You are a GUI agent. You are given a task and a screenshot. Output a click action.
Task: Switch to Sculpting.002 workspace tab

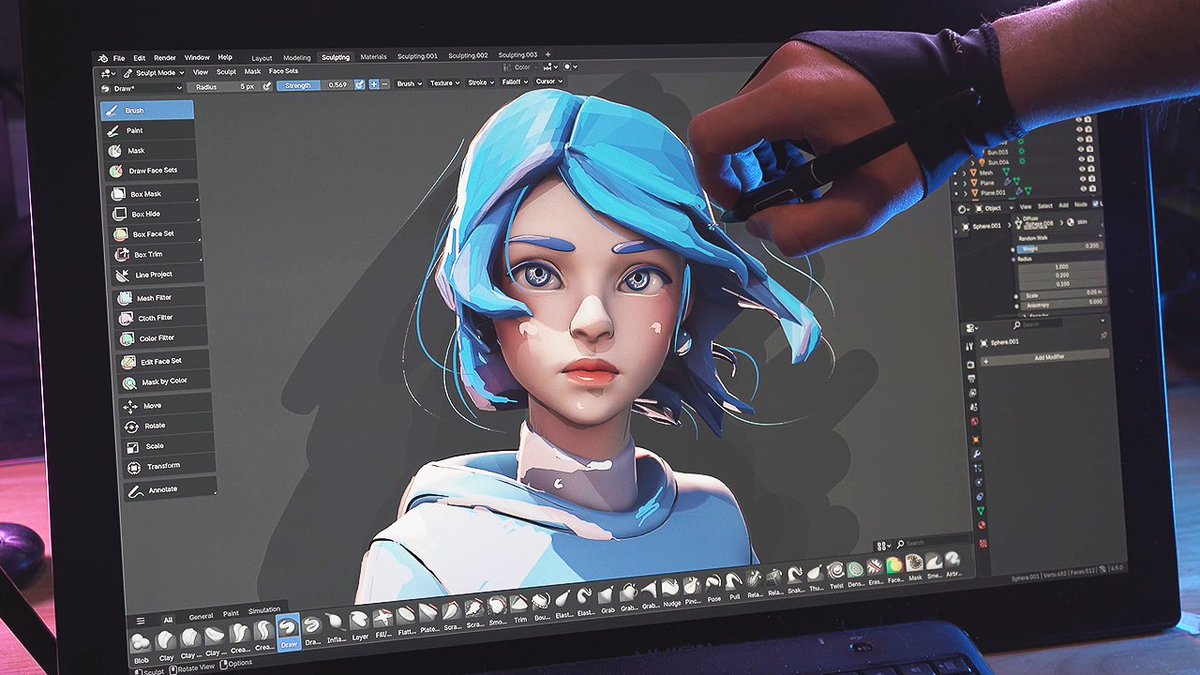468,56
